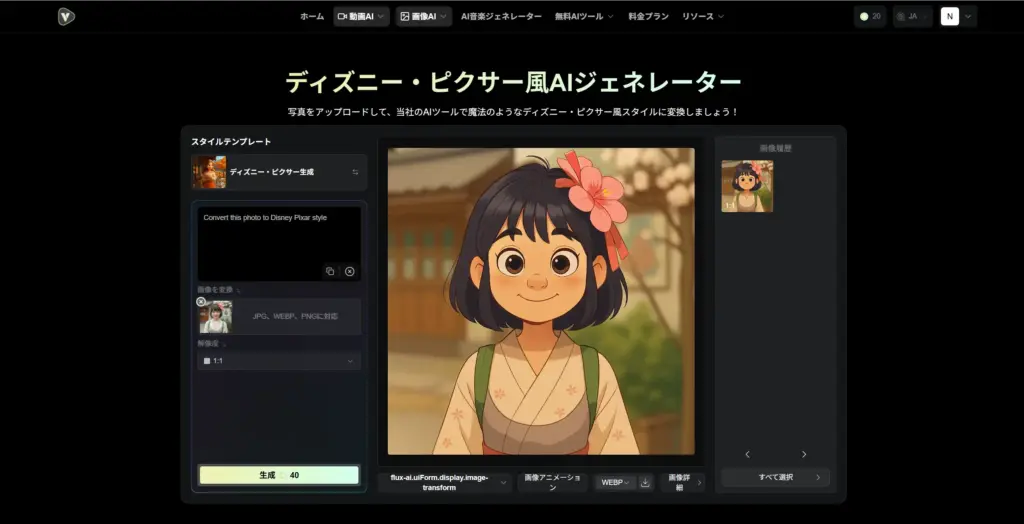The height and width of the screenshot is (524, 1024).
Task: Click the すべて選択 button
Action: pyautogui.click(x=775, y=477)
